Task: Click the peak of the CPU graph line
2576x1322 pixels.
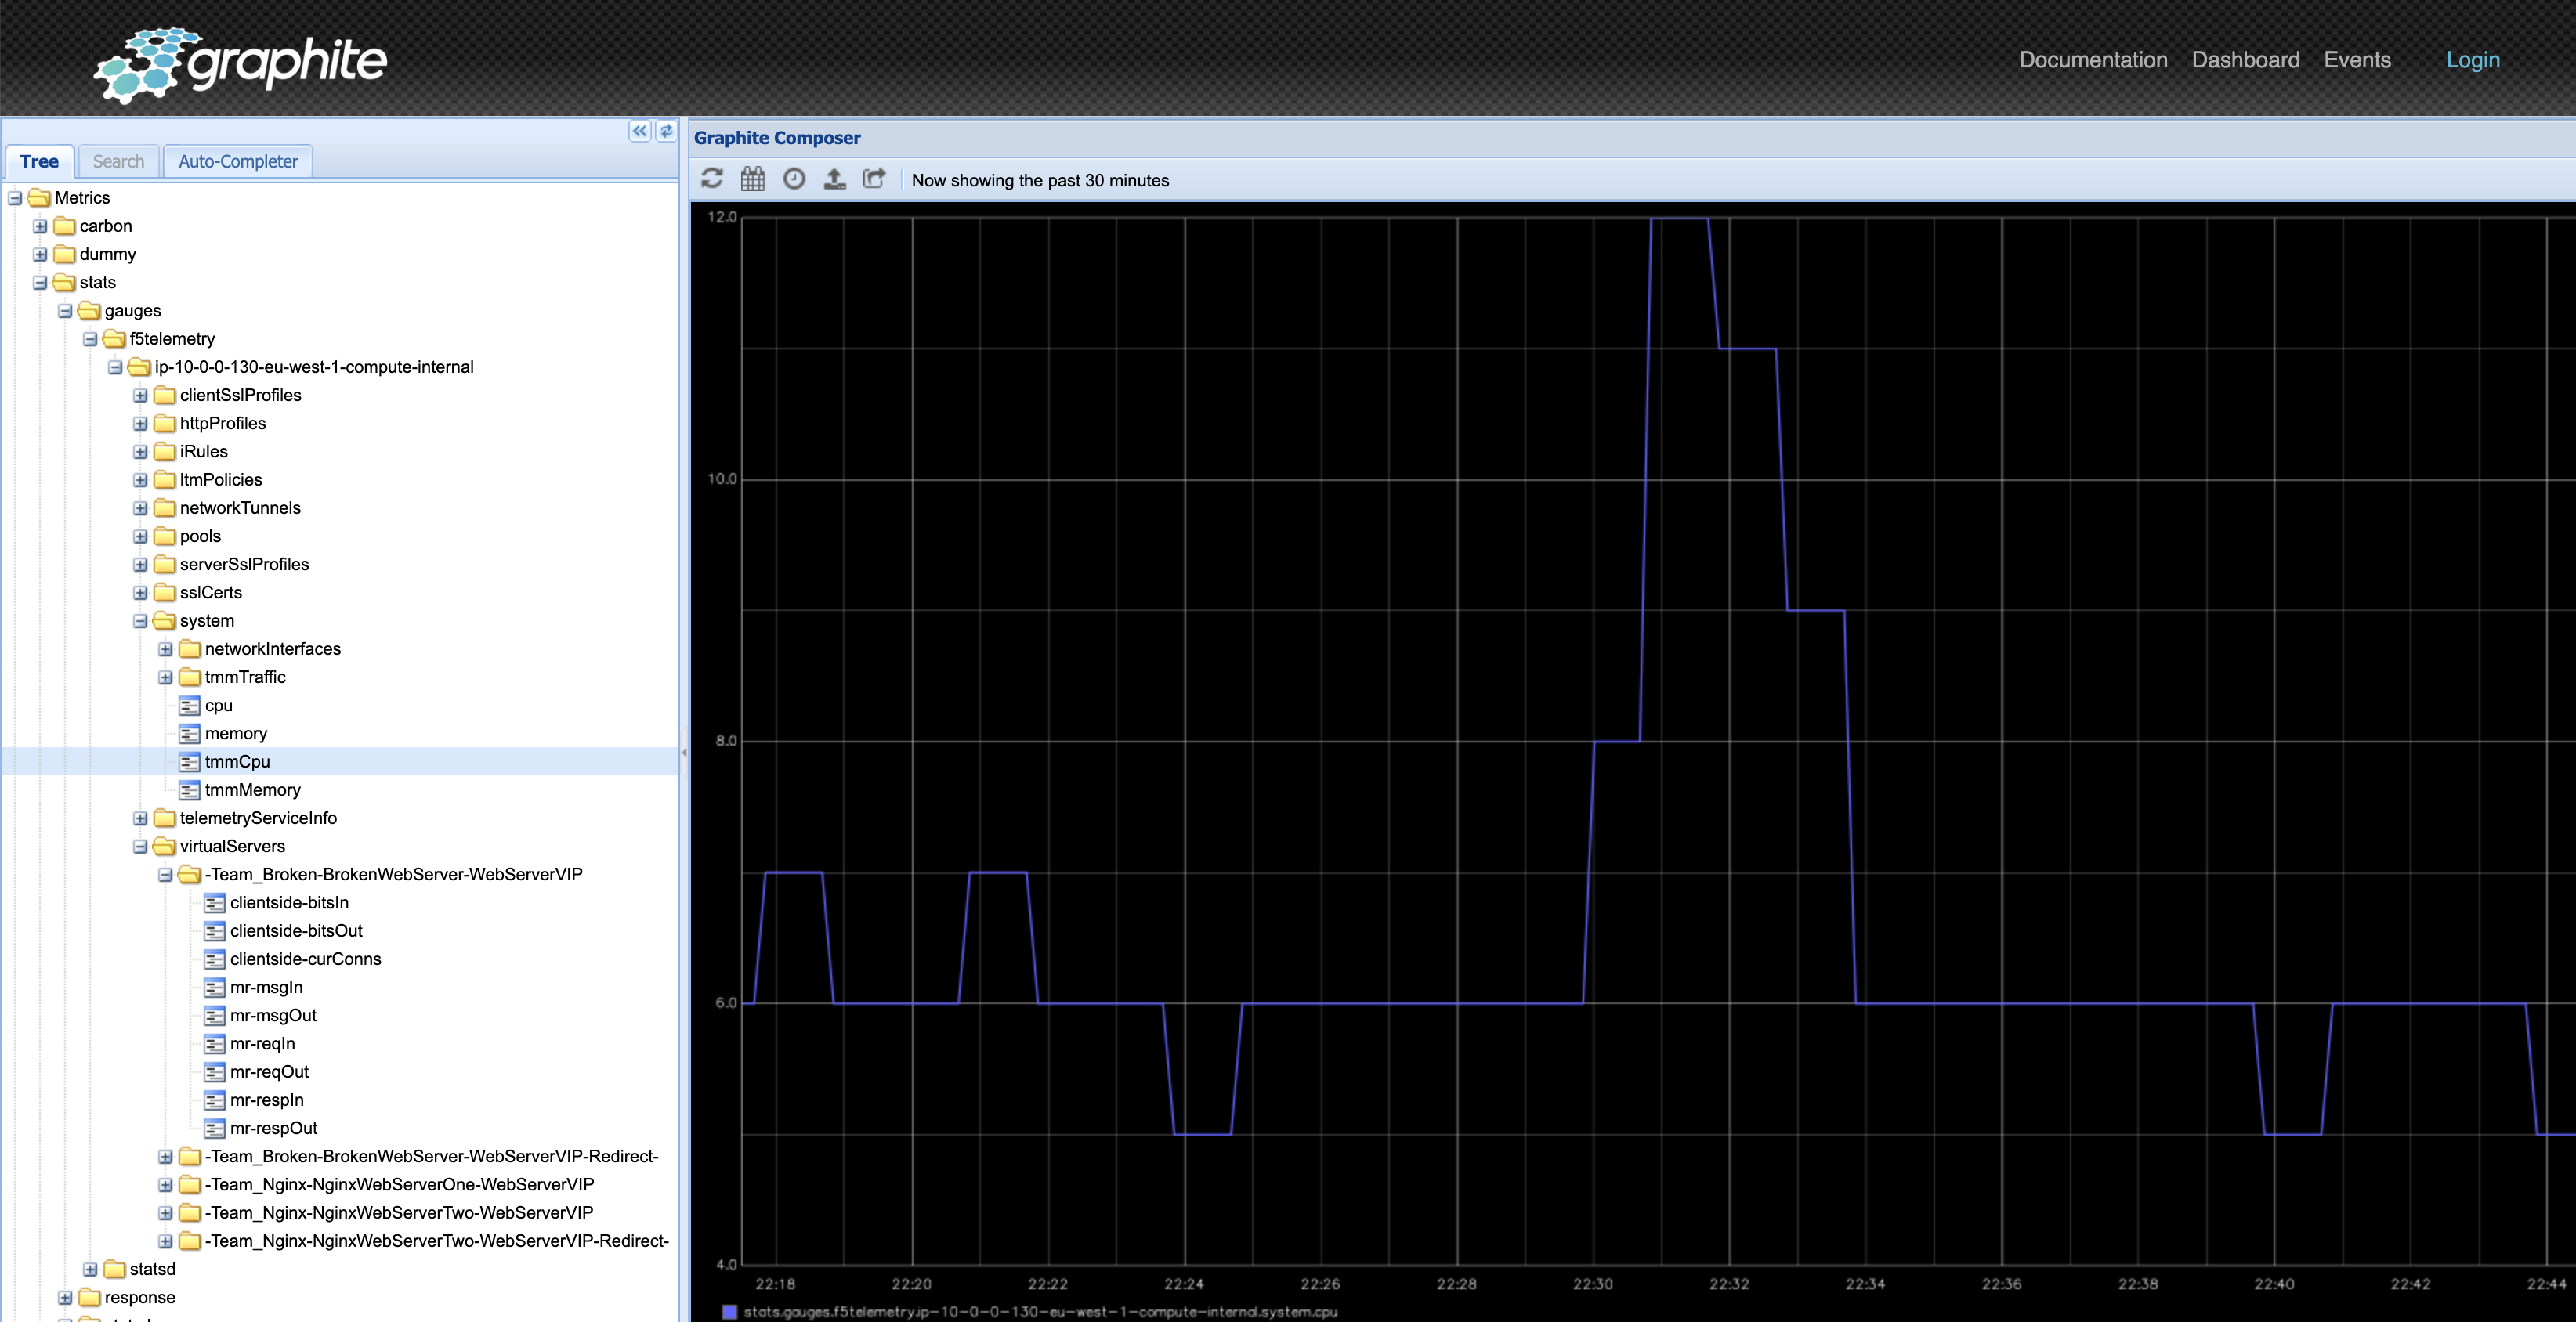Action: tap(1679, 218)
